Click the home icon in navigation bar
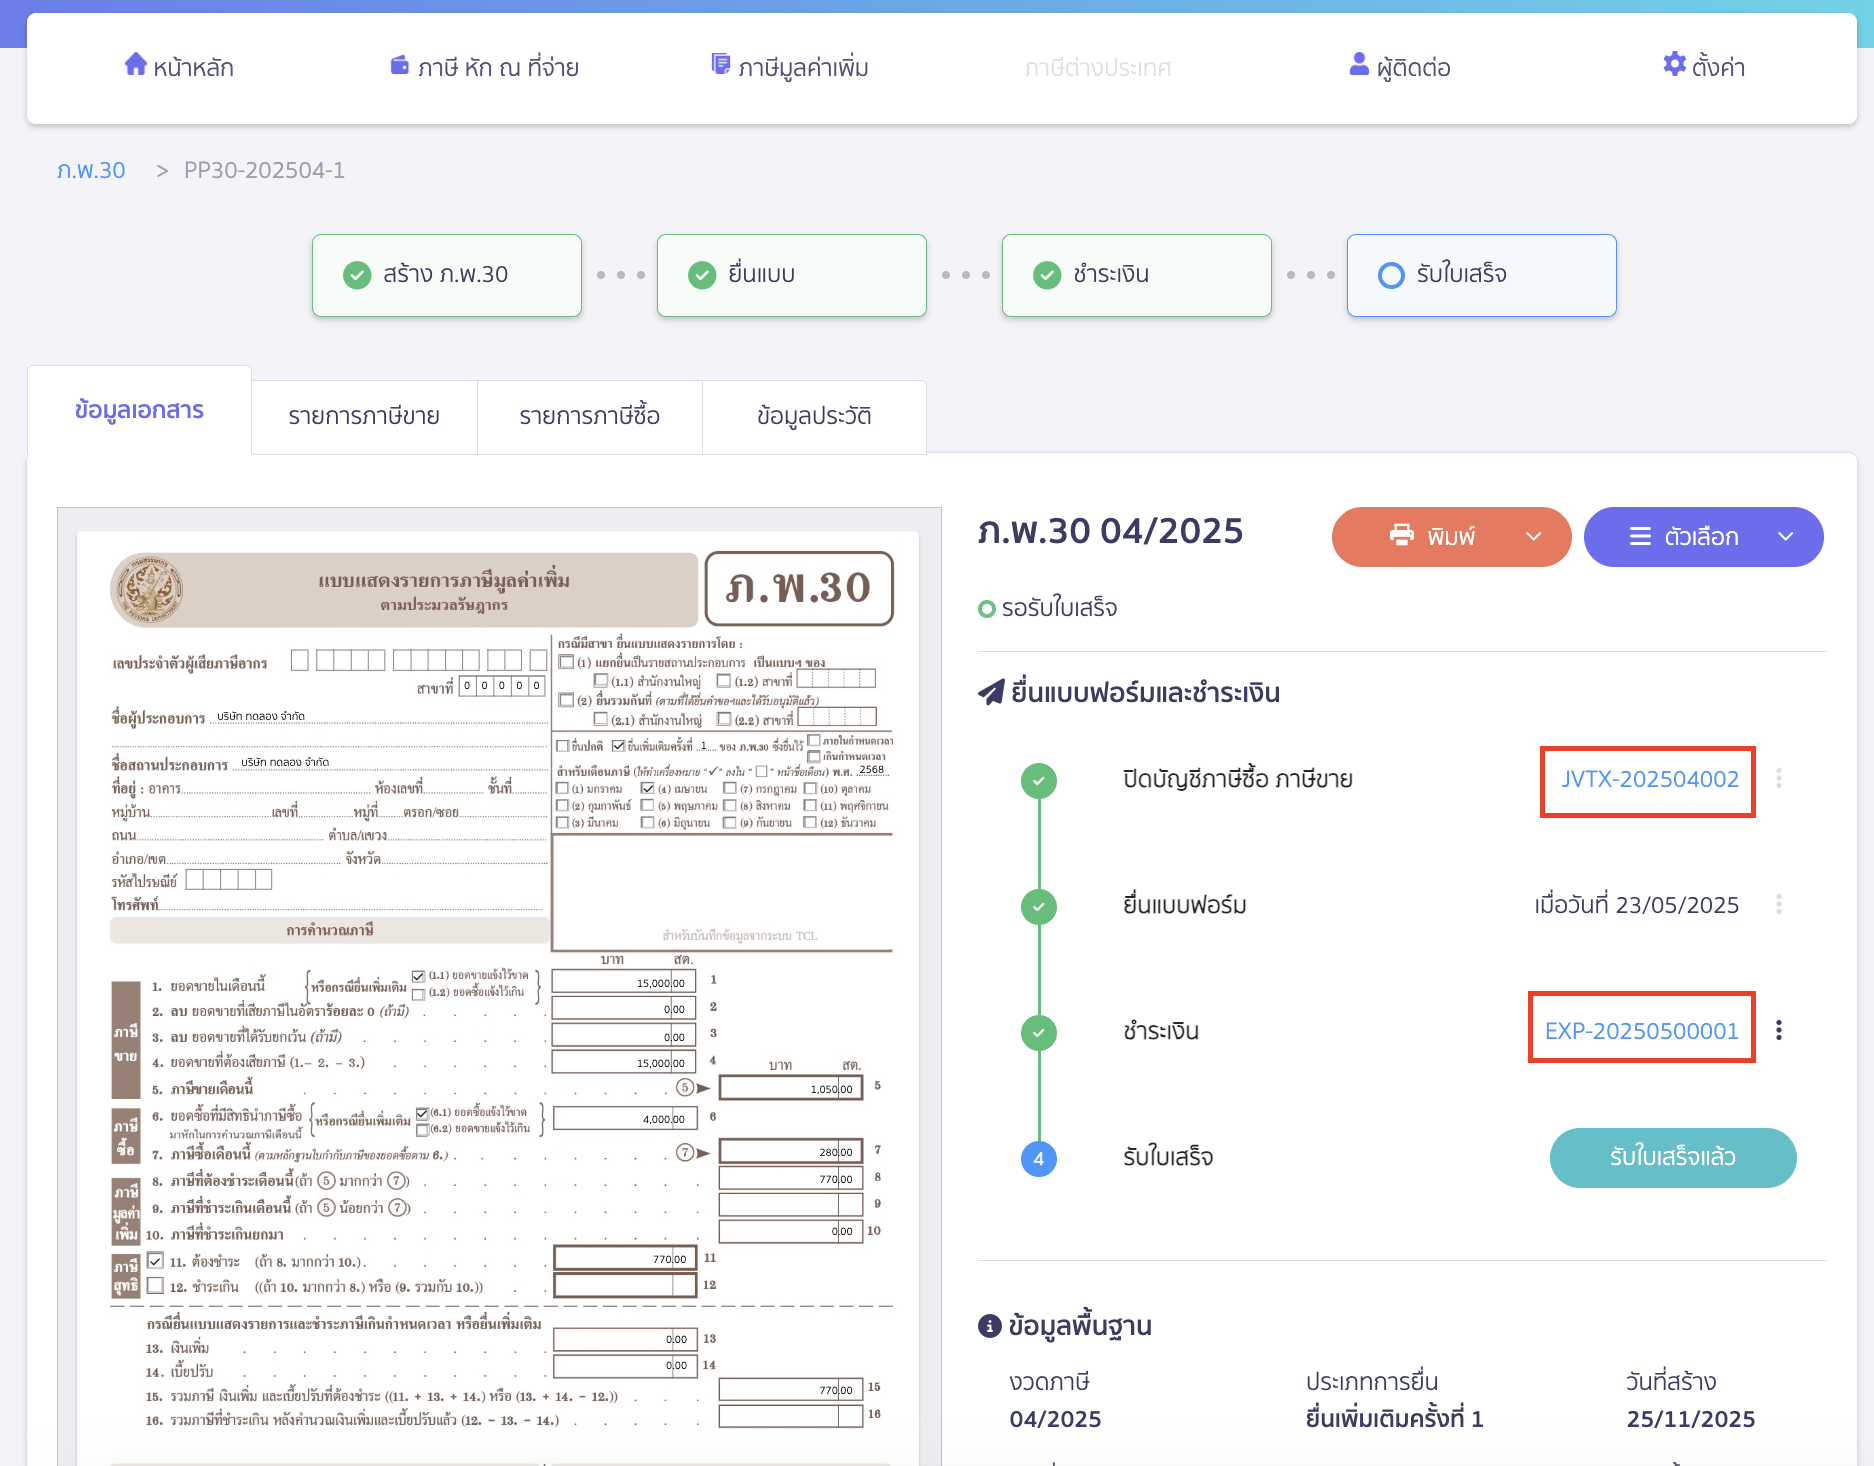 click(135, 65)
